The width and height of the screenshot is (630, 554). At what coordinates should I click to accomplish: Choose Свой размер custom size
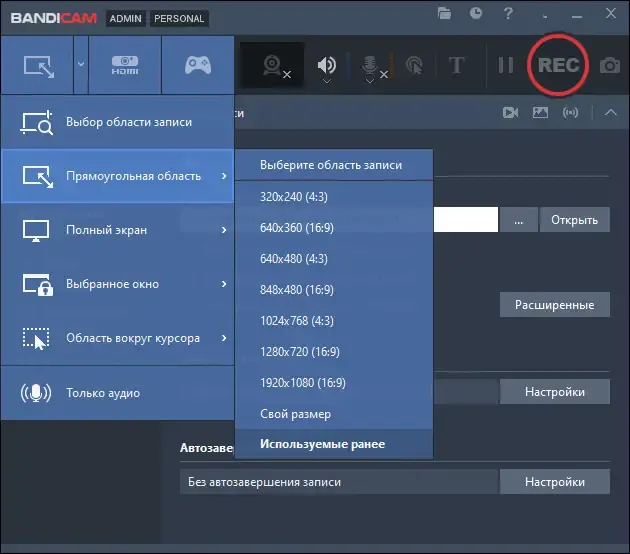(334, 414)
